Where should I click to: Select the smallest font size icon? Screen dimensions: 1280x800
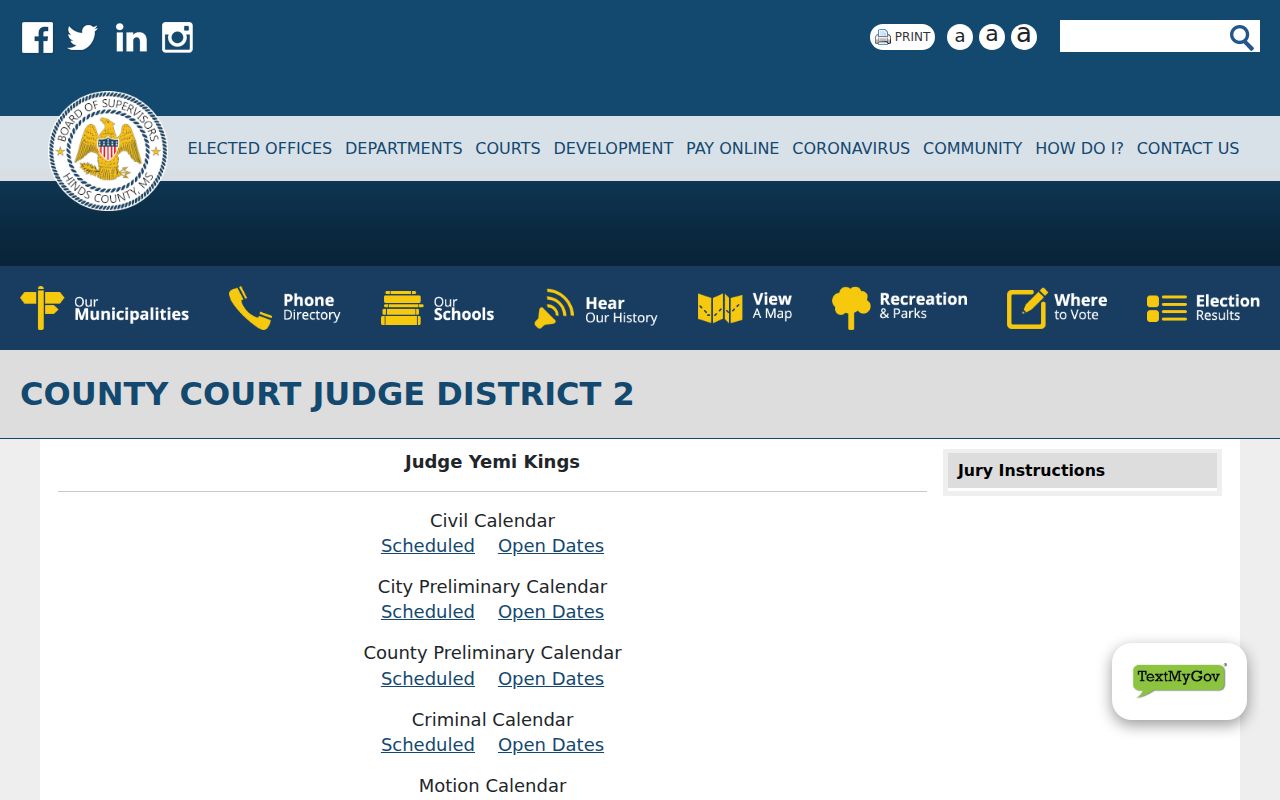point(959,37)
